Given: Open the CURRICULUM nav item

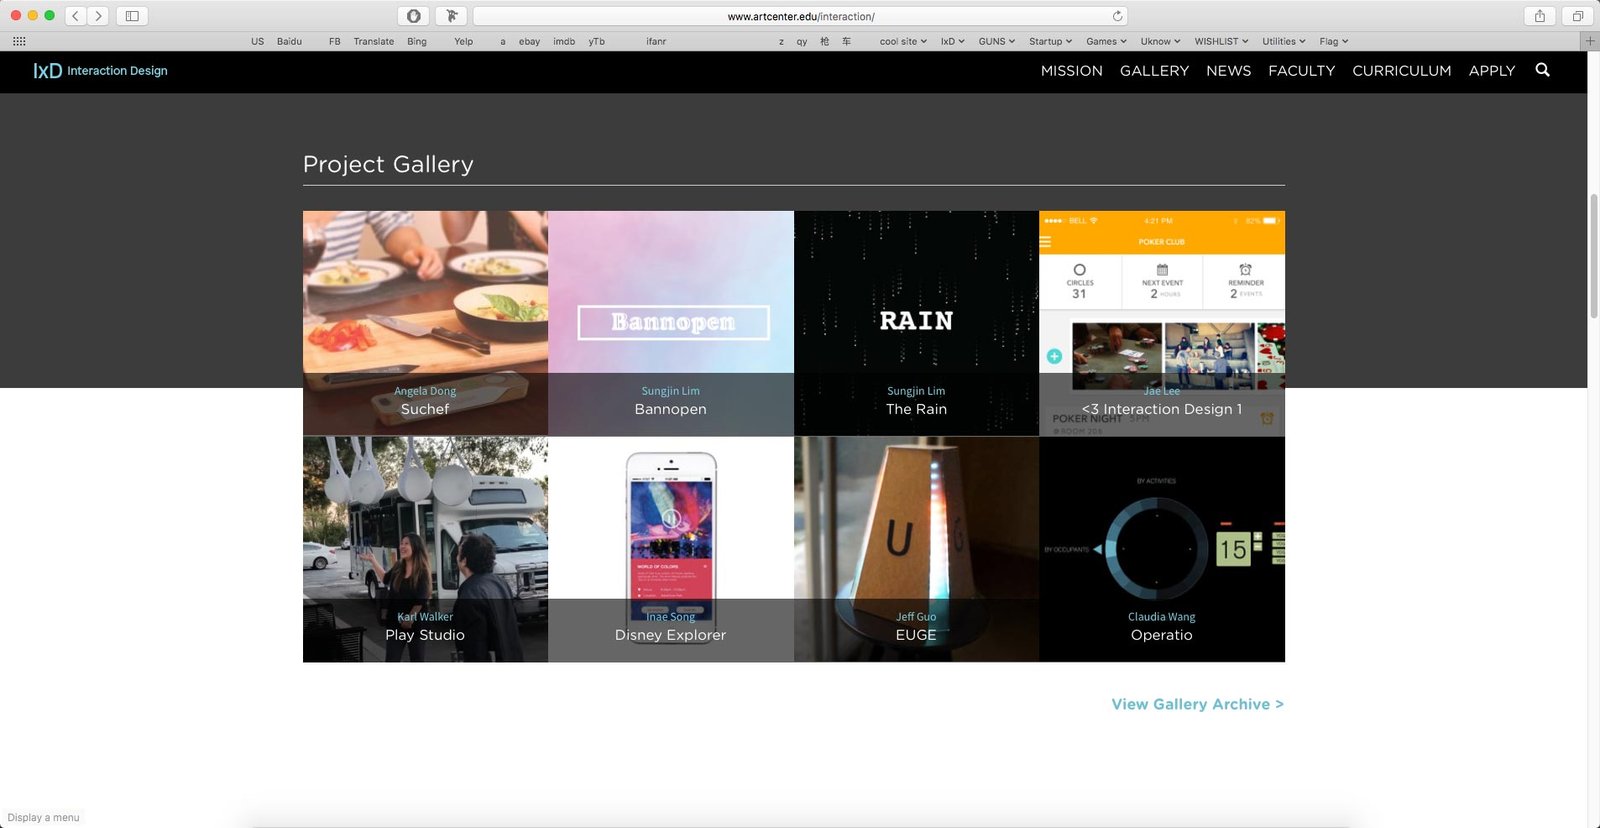Looking at the screenshot, I should click(1401, 71).
